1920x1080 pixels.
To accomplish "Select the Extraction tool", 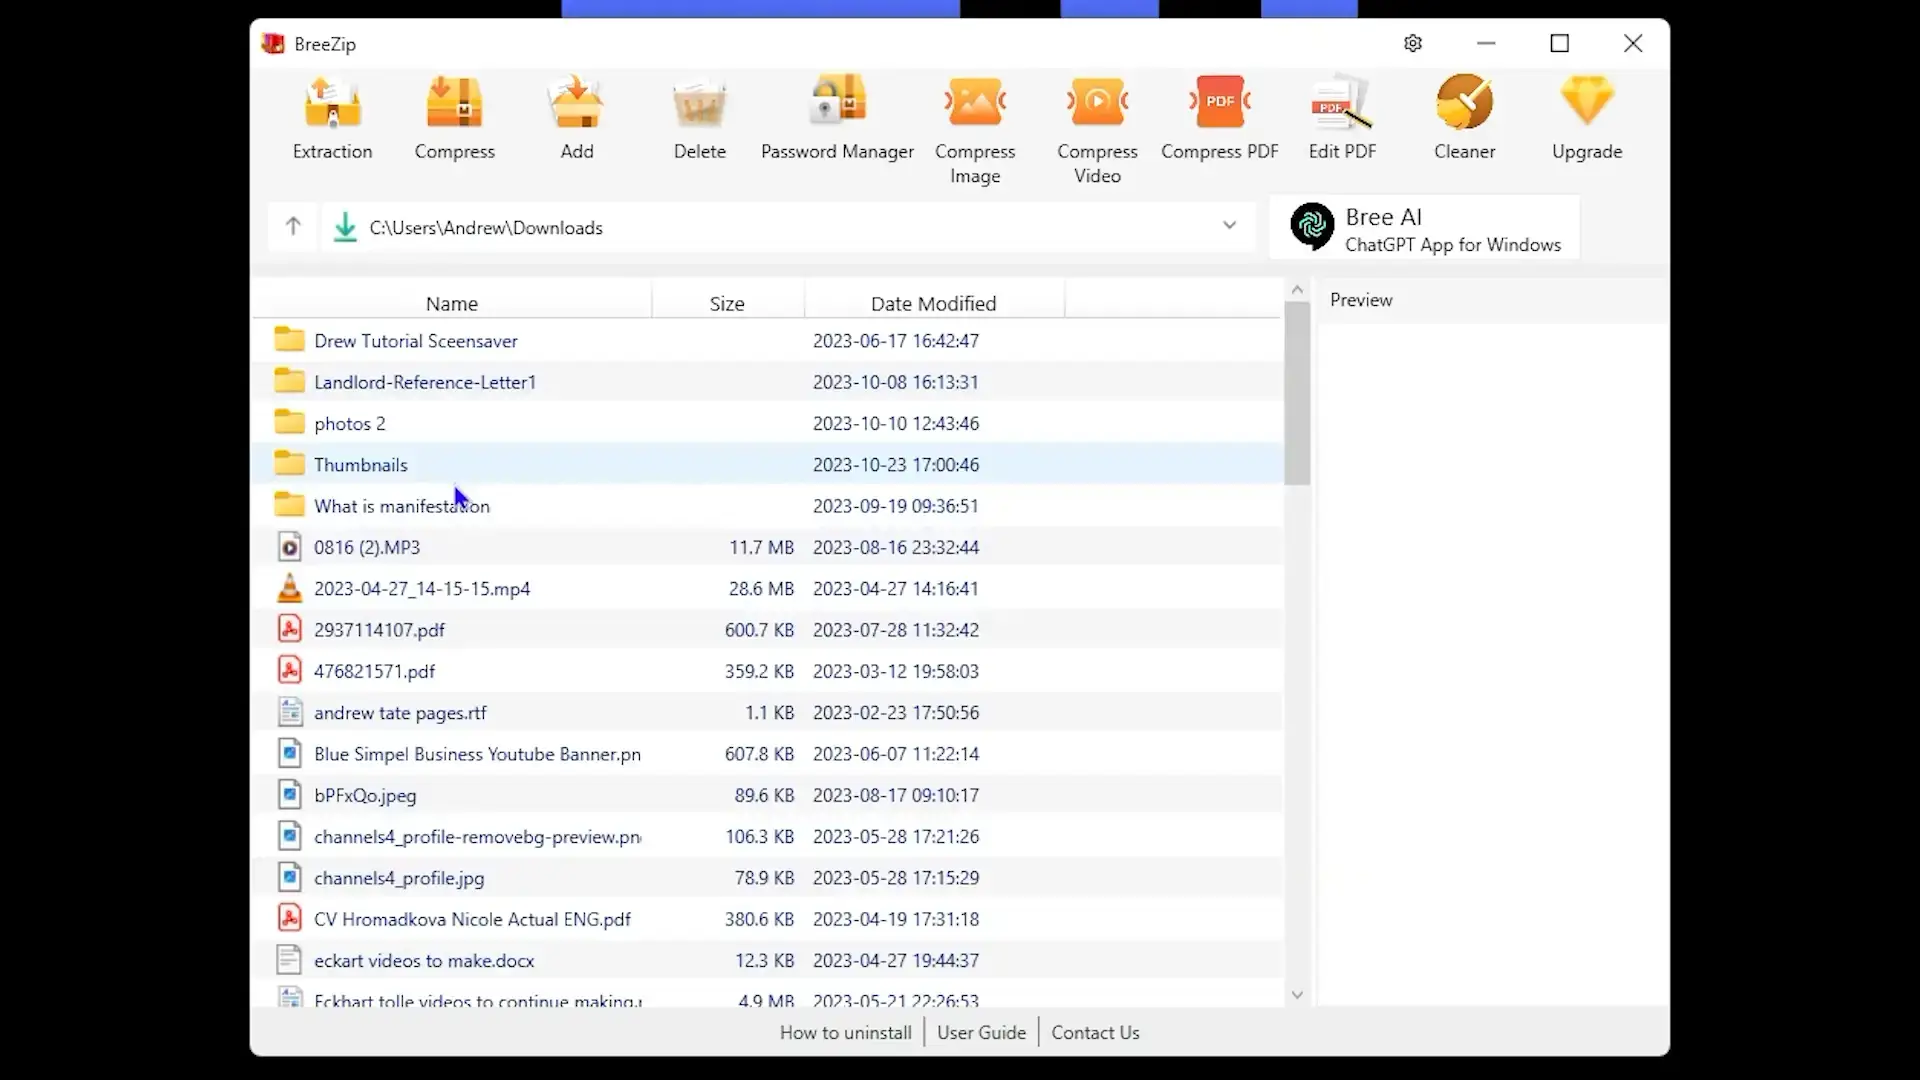I will [x=331, y=117].
